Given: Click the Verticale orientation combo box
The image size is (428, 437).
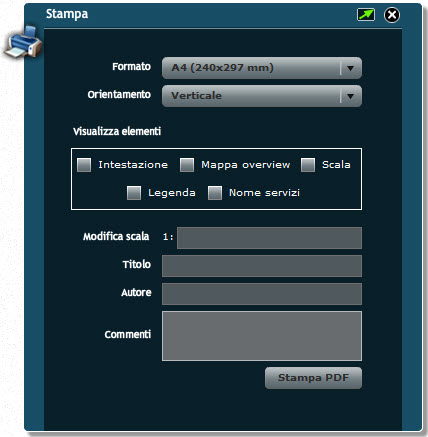Looking at the screenshot, I should [x=262, y=96].
